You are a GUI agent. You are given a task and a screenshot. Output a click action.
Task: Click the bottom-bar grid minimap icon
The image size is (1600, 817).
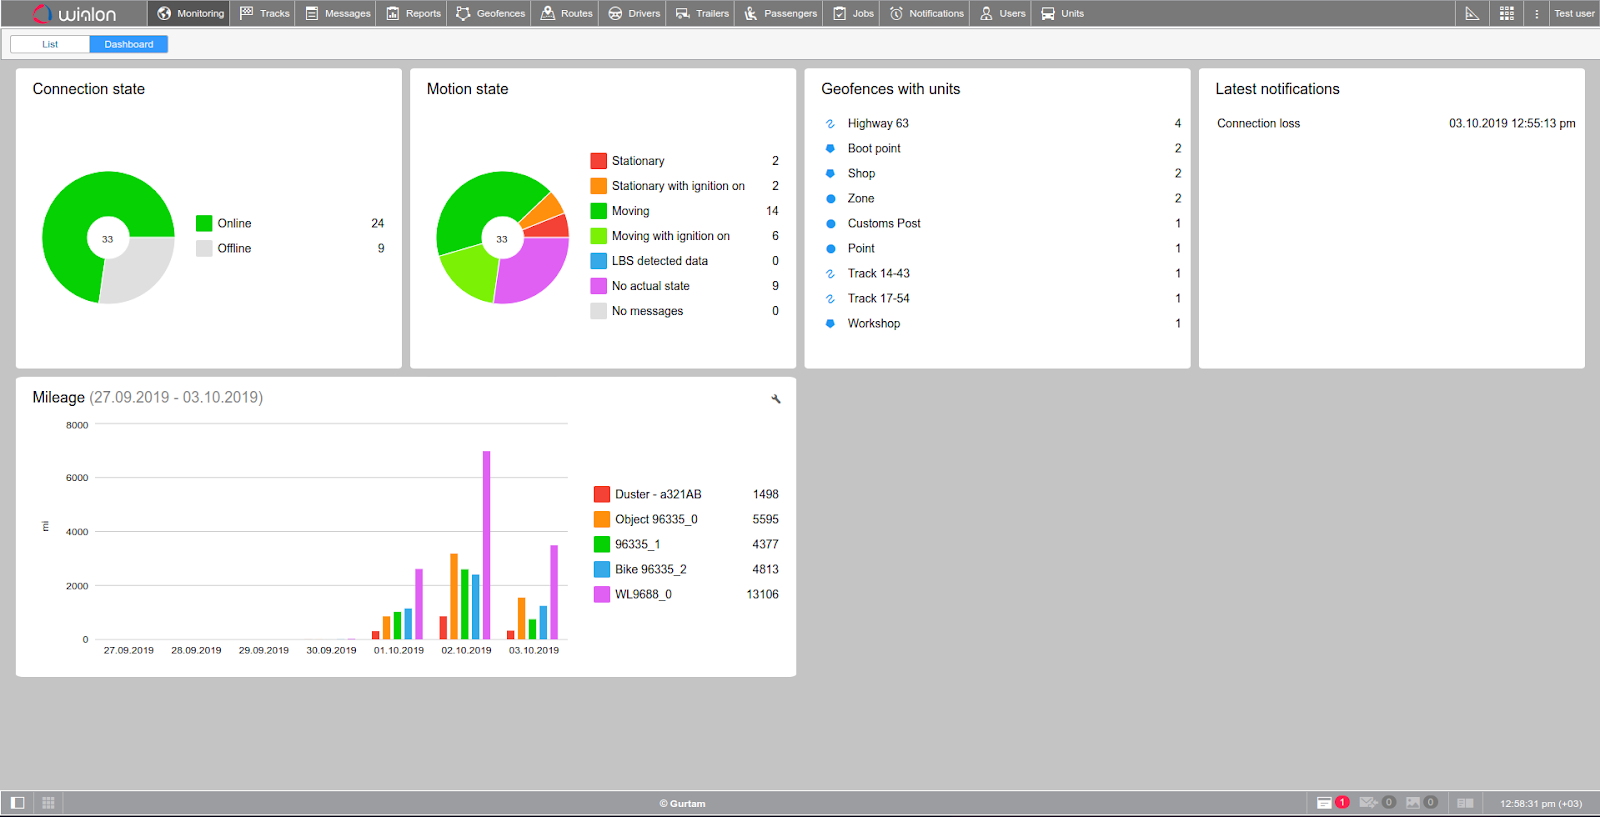pos(48,803)
